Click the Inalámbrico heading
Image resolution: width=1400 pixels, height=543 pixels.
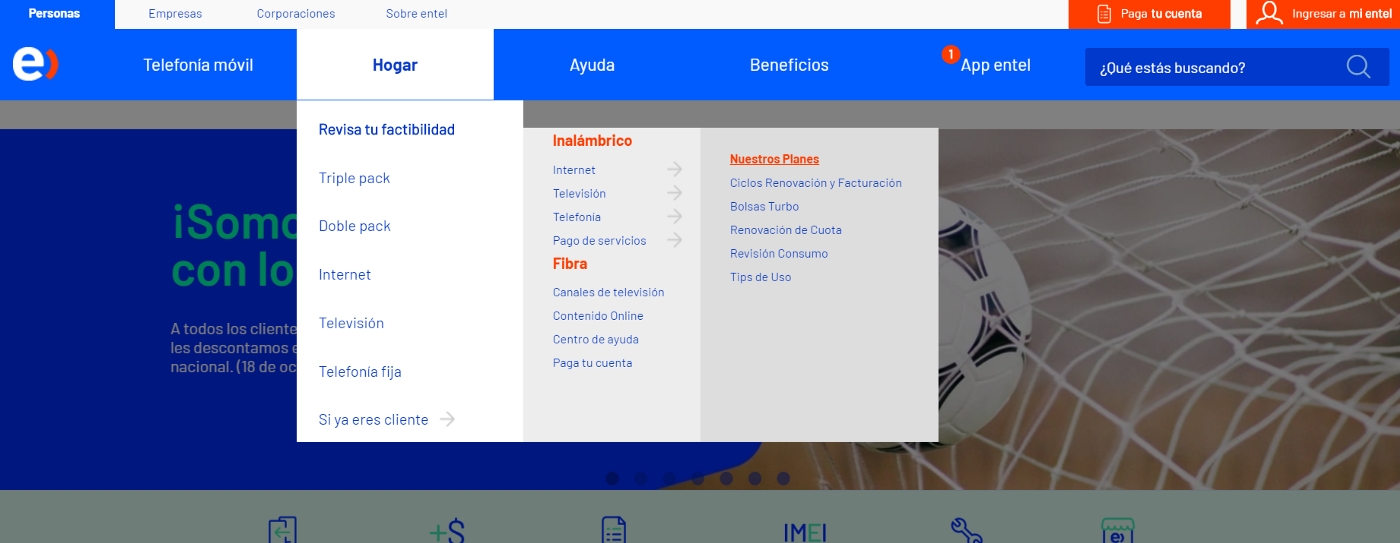pyautogui.click(x=592, y=141)
